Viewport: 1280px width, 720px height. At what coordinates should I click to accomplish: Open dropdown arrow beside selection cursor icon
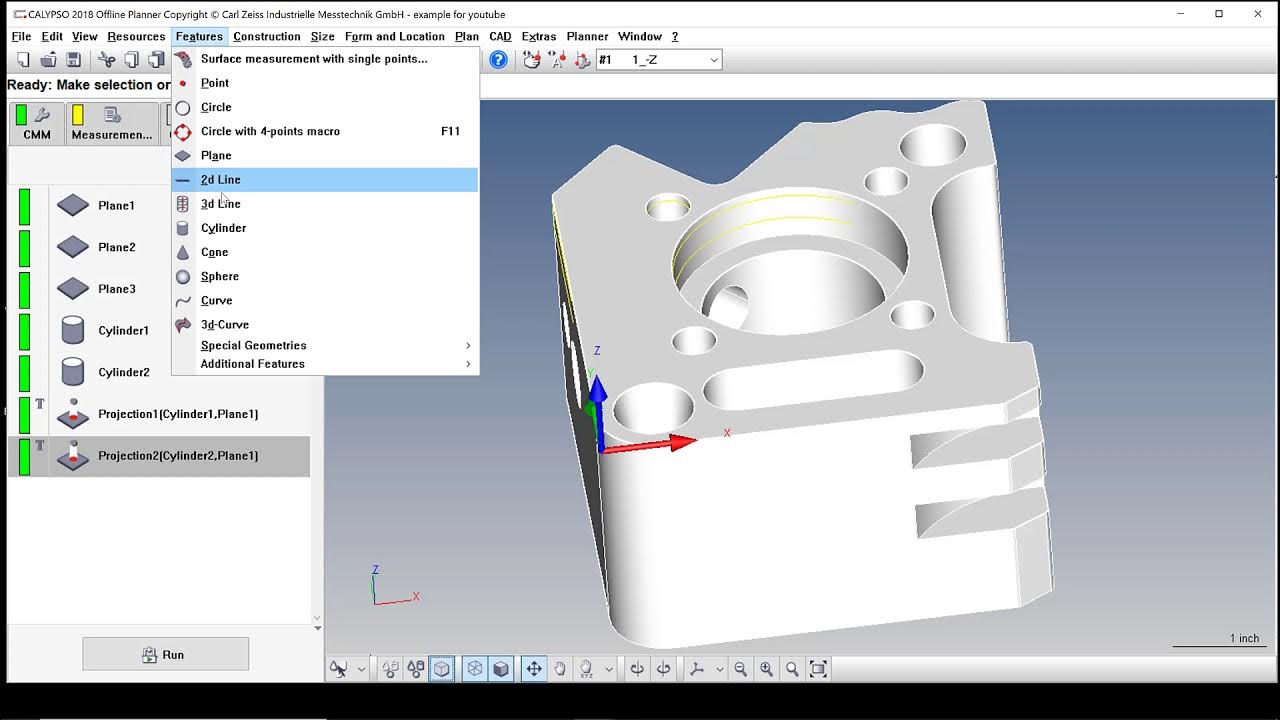coord(361,669)
